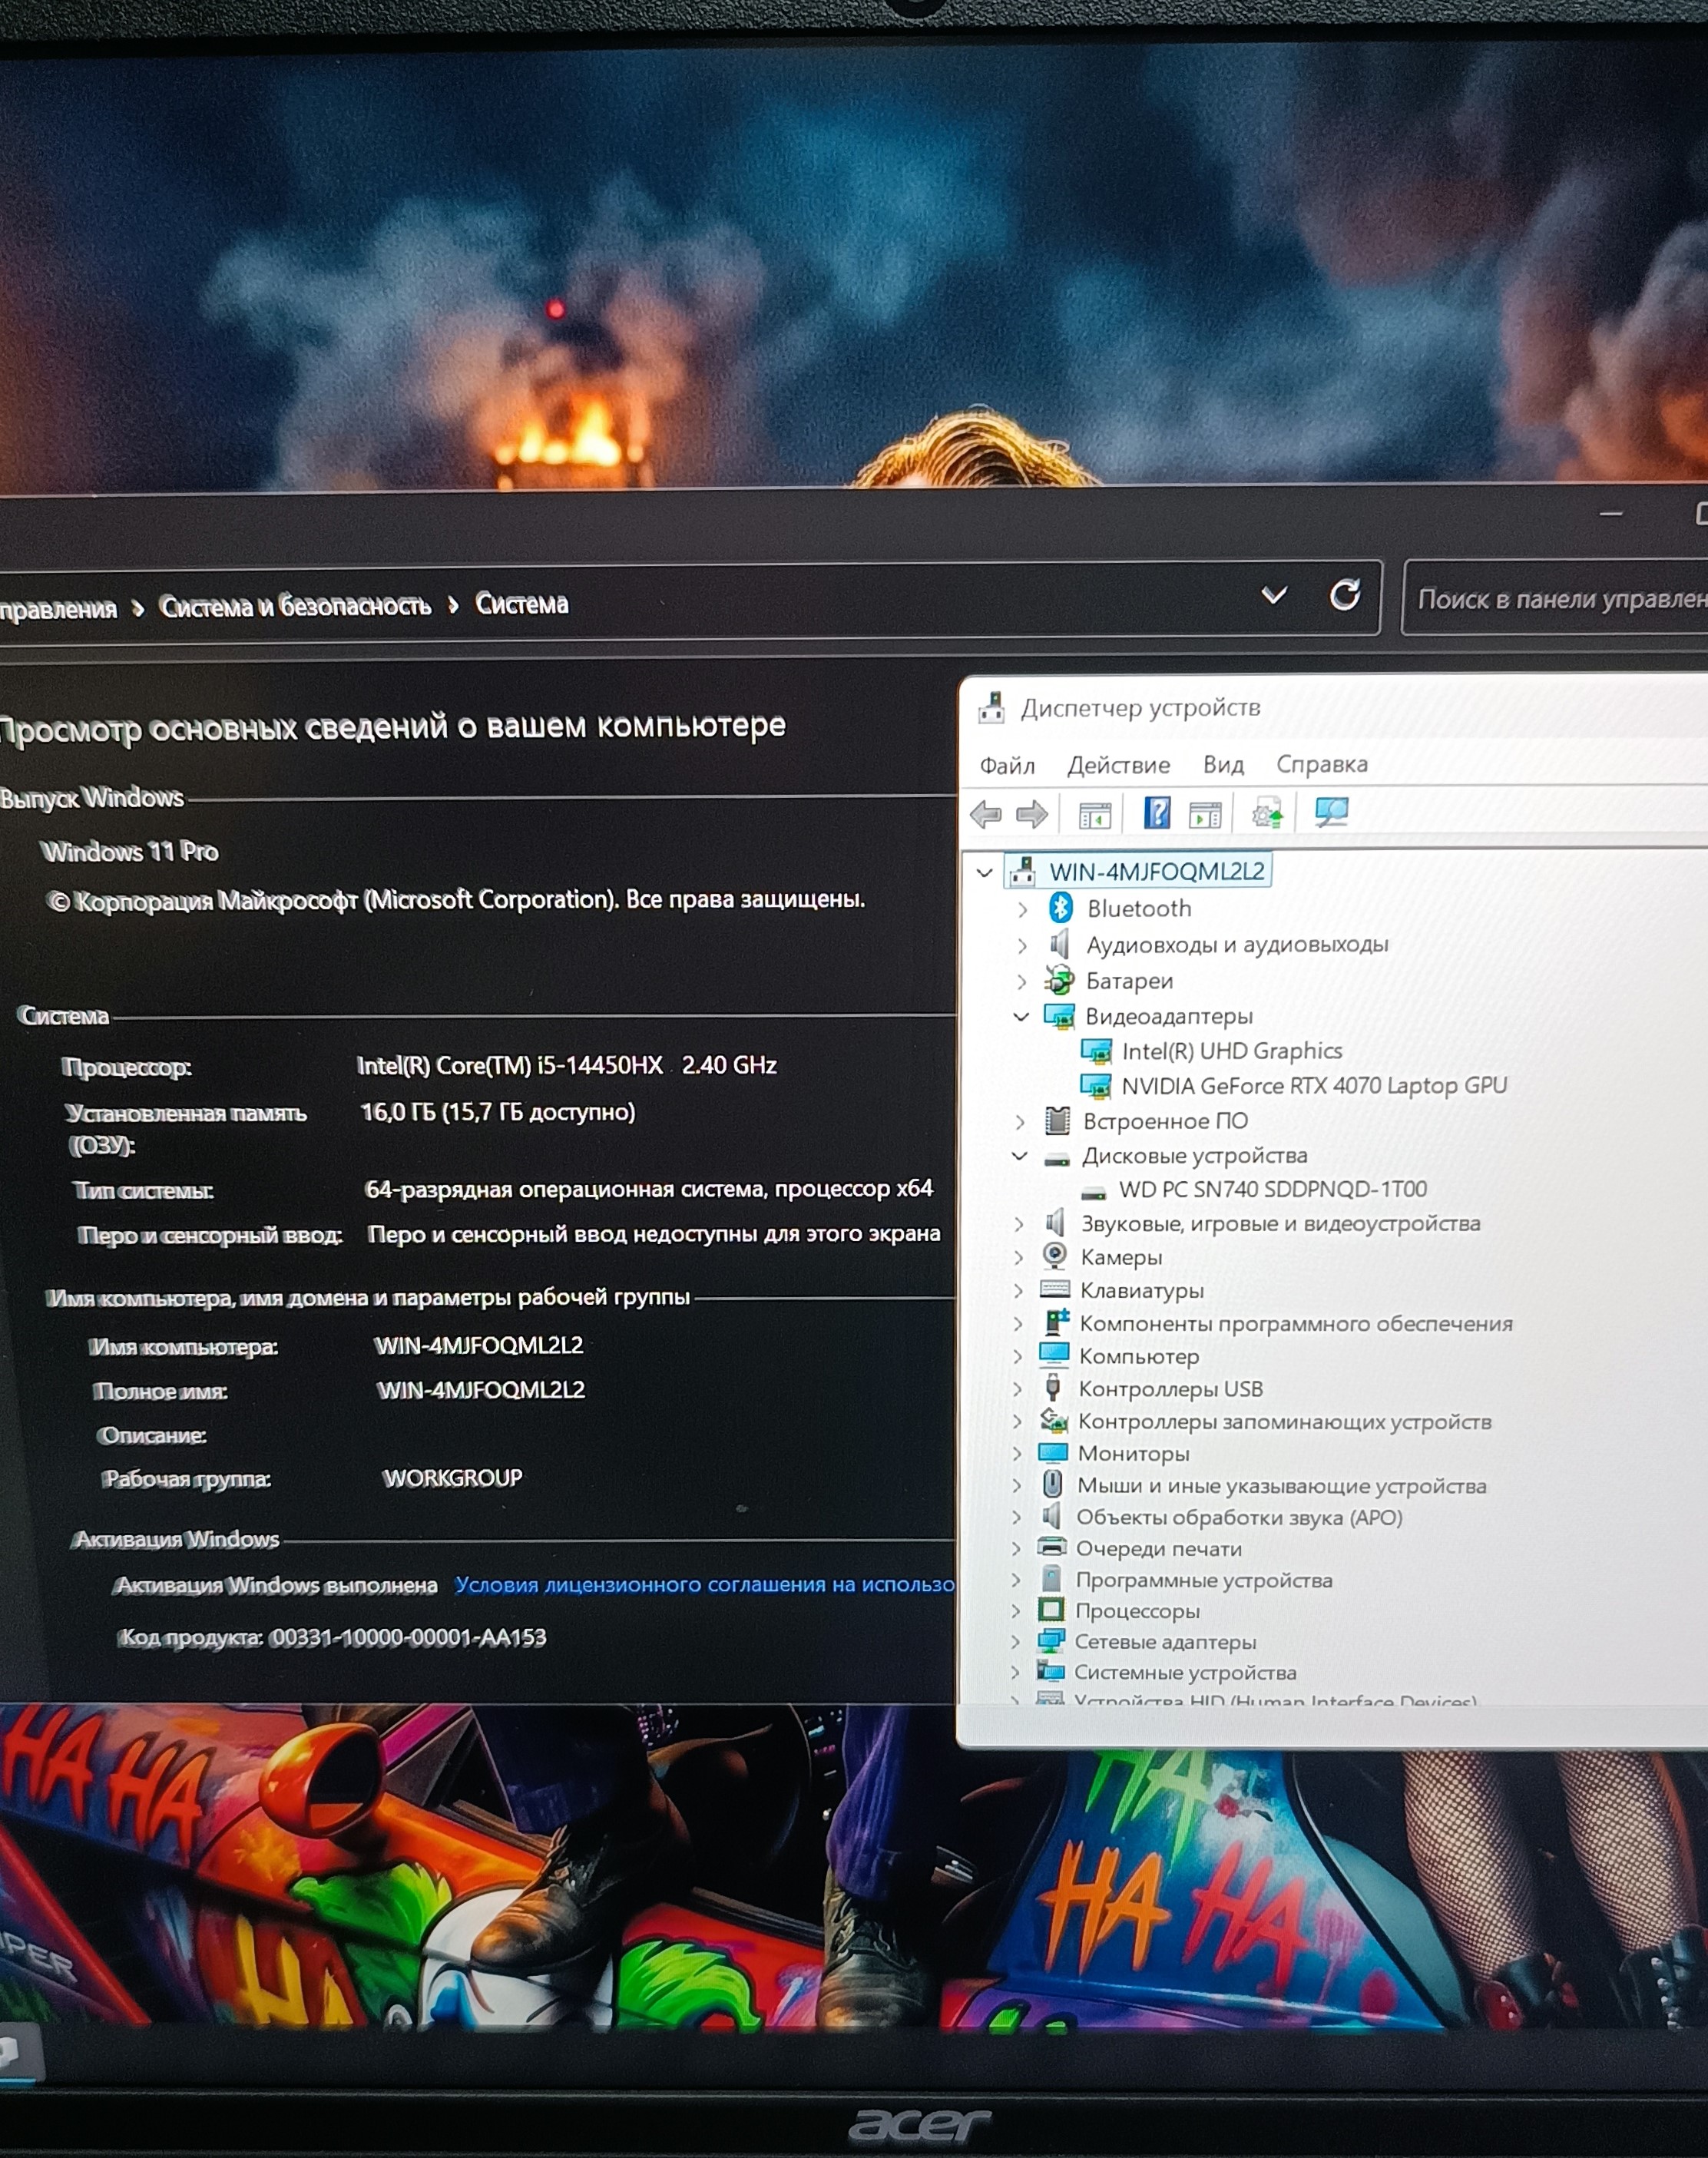Image resolution: width=1708 pixels, height=2158 pixels.
Task: Click the Полное имя value WIN-4MJFOQML2L2
Action: (x=481, y=1390)
